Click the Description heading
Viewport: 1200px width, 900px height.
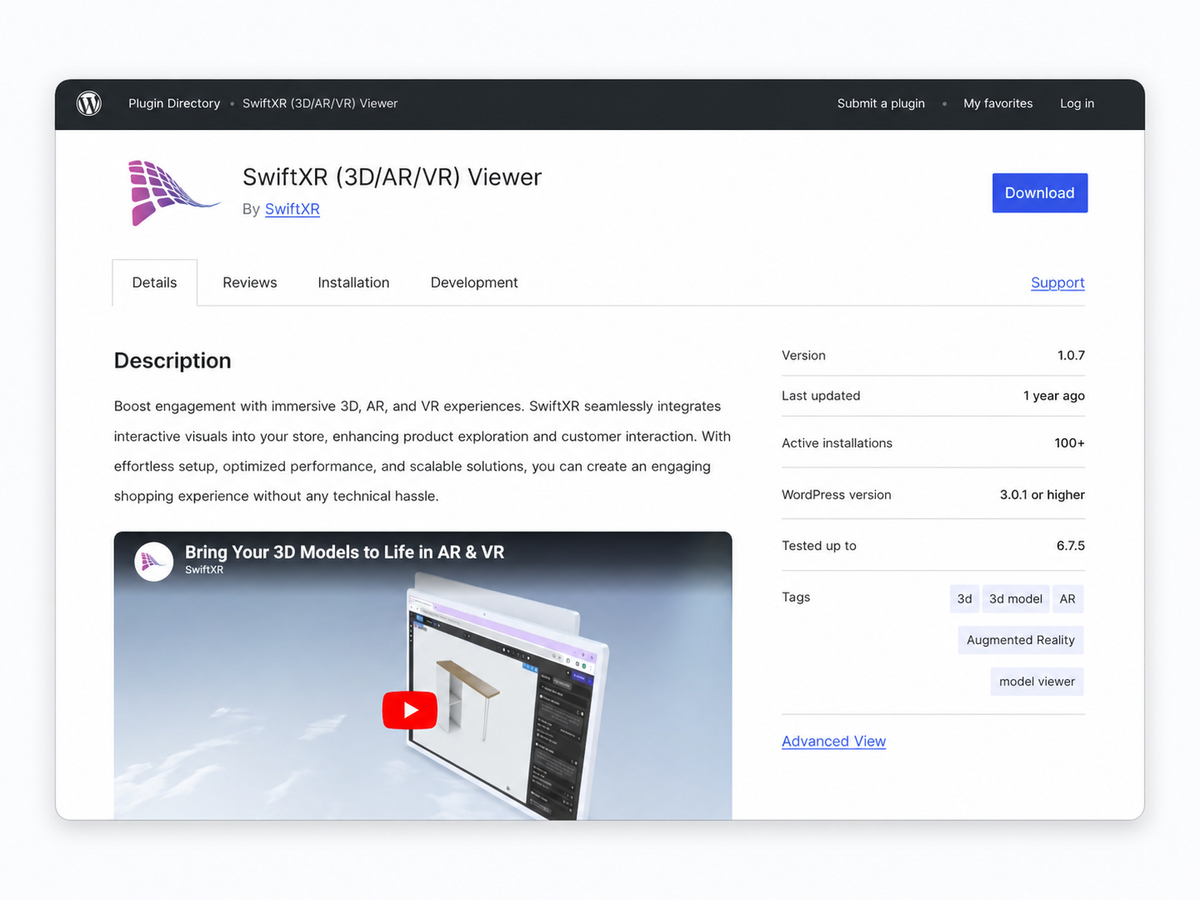(172, 361)
